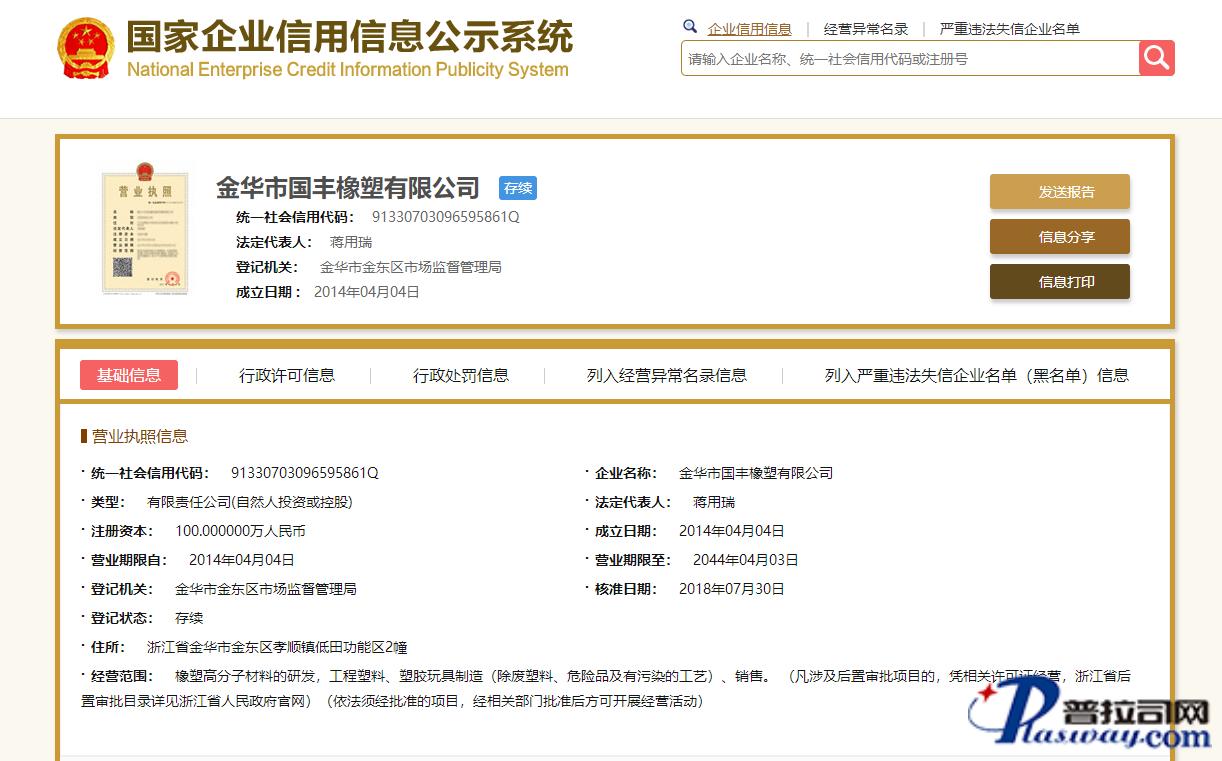Switch to the 基础信息 tab
This screenshot has width=1222, height=761.
tap(129, 375)
